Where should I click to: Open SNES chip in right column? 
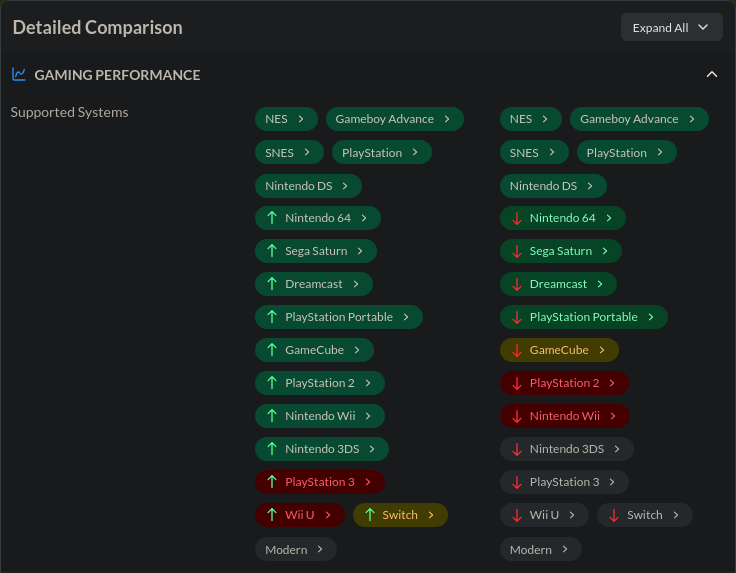(534, 153)
